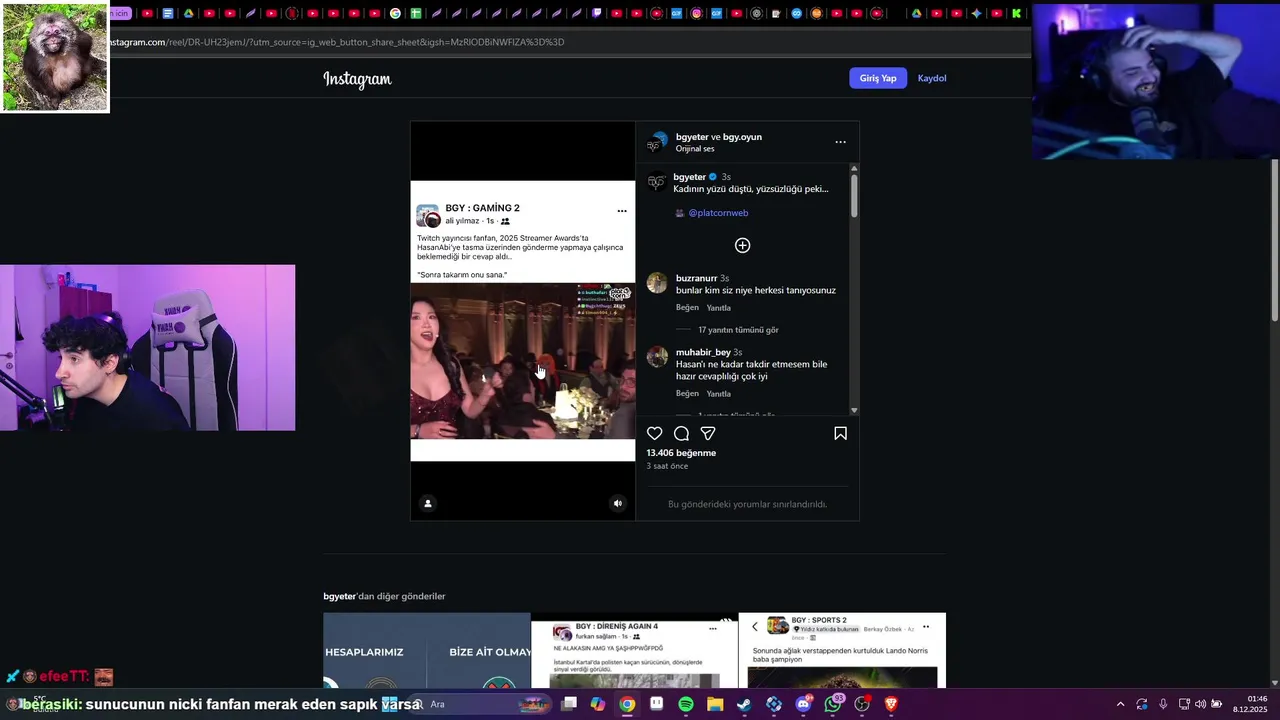
Task: Click the Giriş Yap button
Action: pyautogui.click(x=878, y=78)
